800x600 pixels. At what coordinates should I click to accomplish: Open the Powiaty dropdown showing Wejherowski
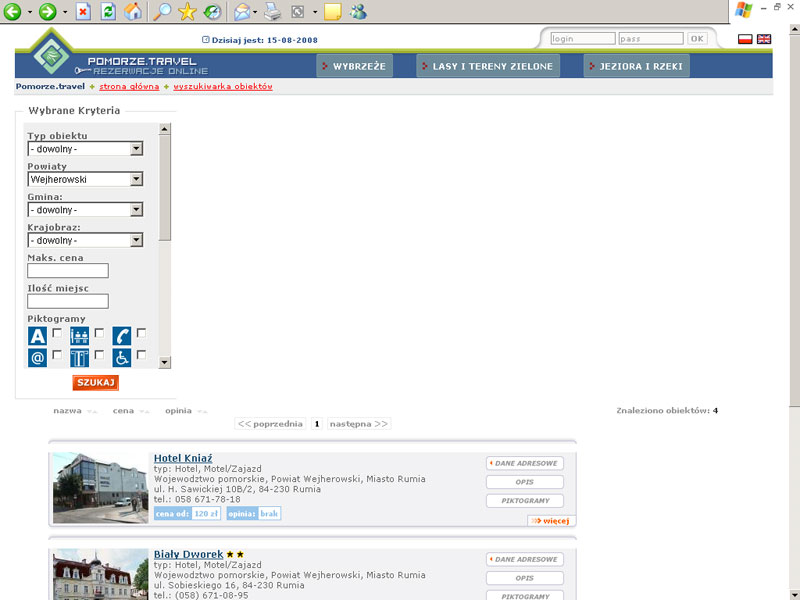click(x=85, y=179)
